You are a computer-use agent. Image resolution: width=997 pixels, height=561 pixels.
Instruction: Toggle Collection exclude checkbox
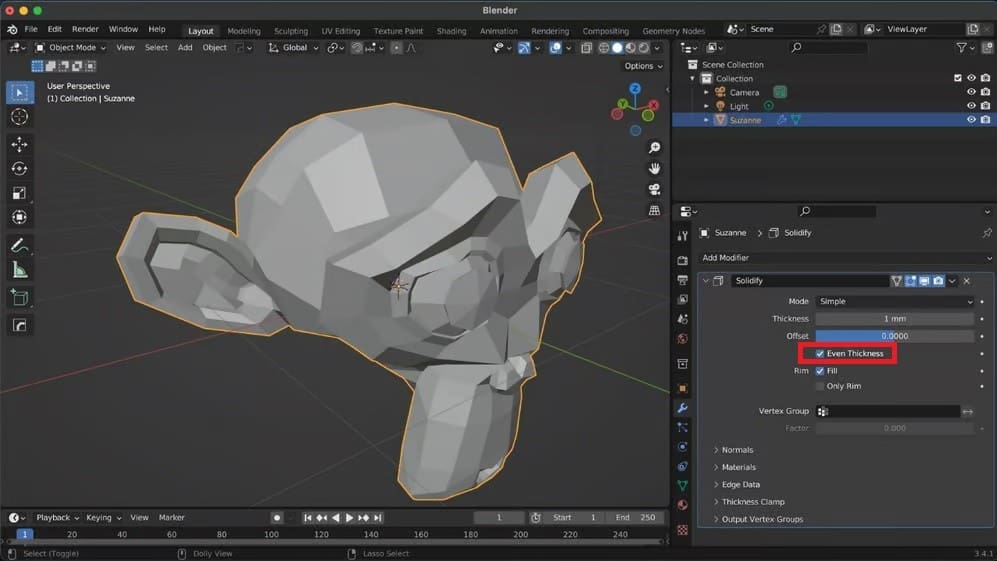(958, 78)
